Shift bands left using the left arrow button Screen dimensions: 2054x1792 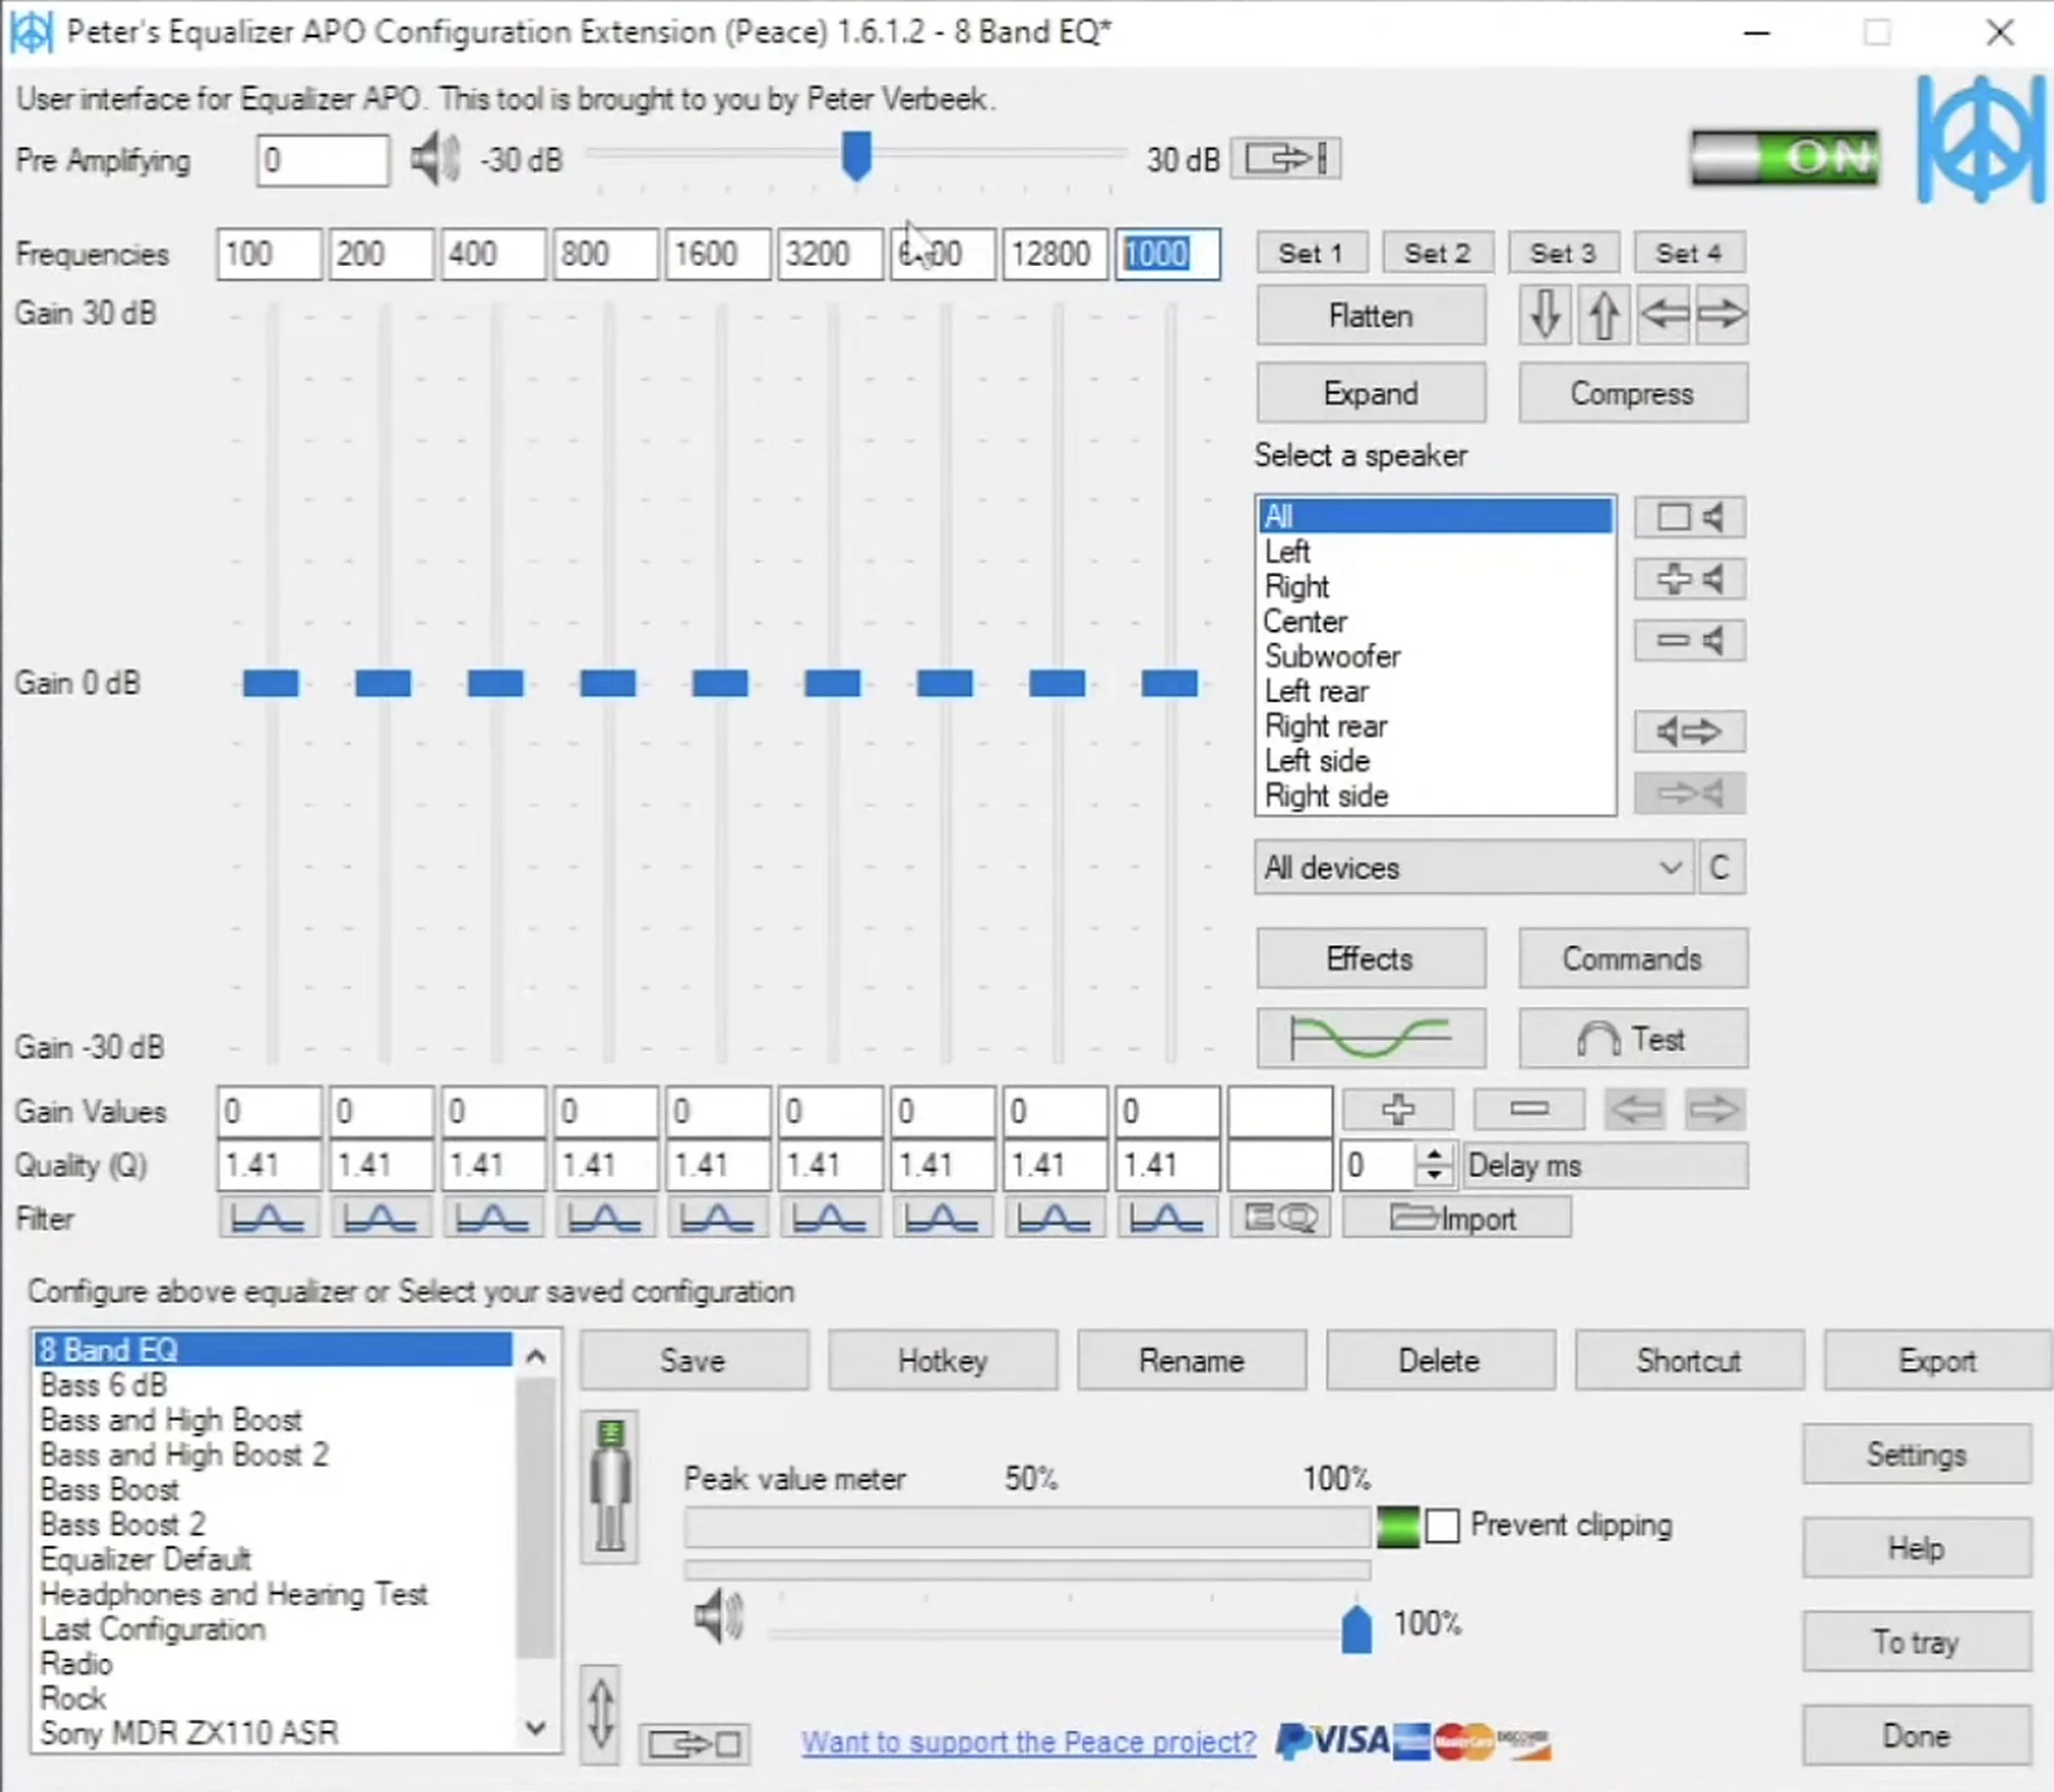(1663, 315)
